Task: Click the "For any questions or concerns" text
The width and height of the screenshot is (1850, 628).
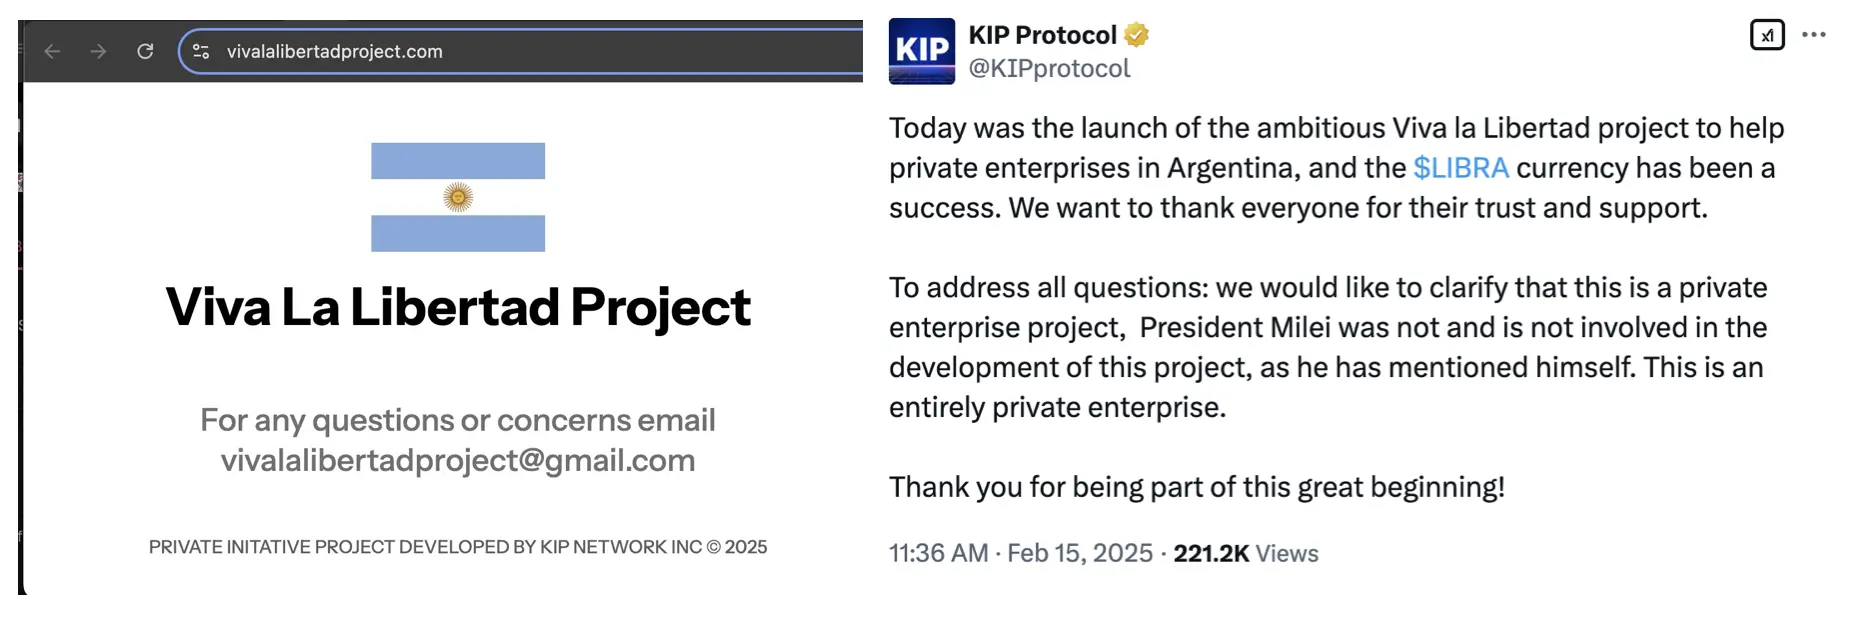Action: point(458,420)
